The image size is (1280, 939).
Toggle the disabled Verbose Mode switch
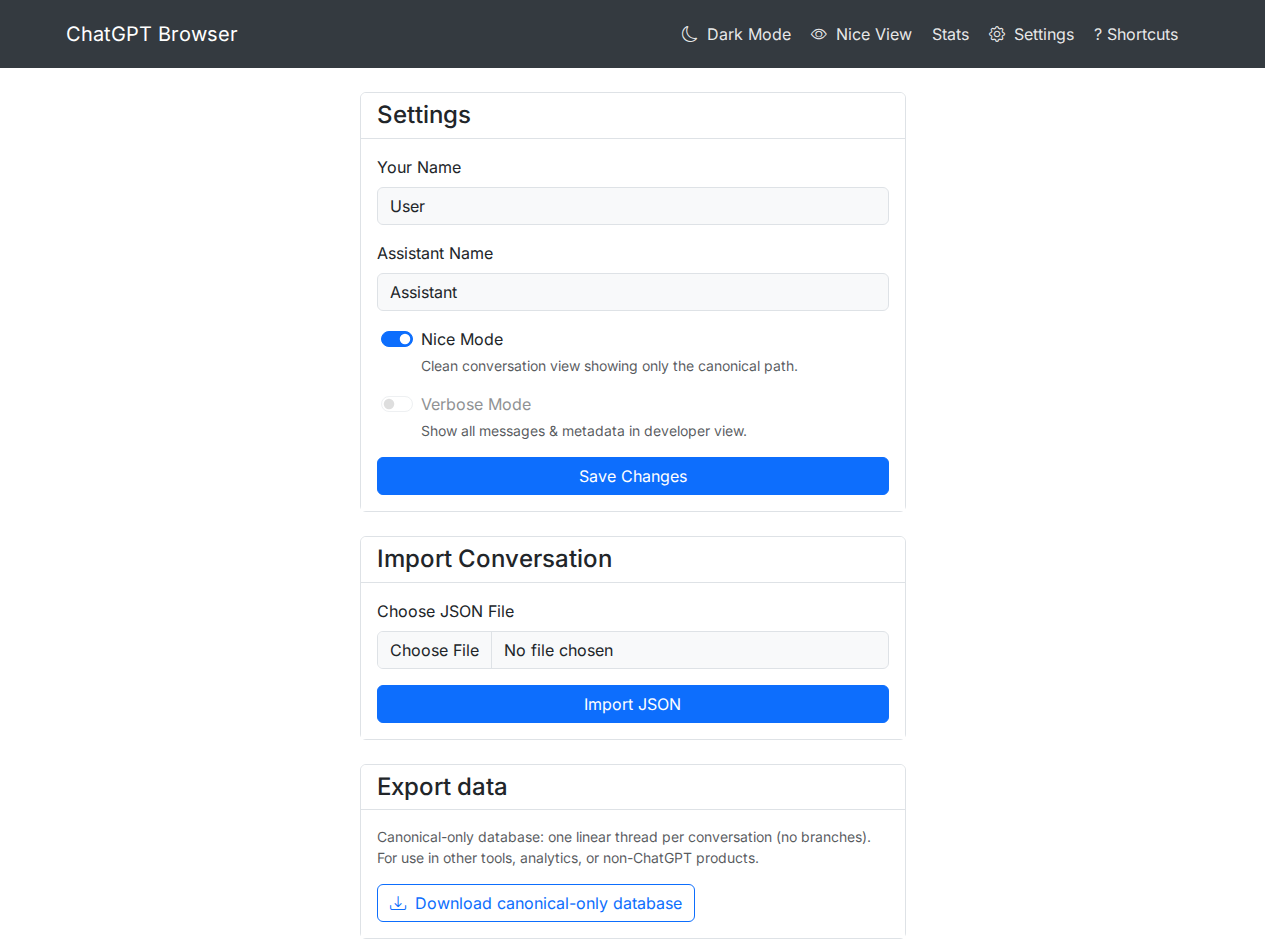(397, 404)
